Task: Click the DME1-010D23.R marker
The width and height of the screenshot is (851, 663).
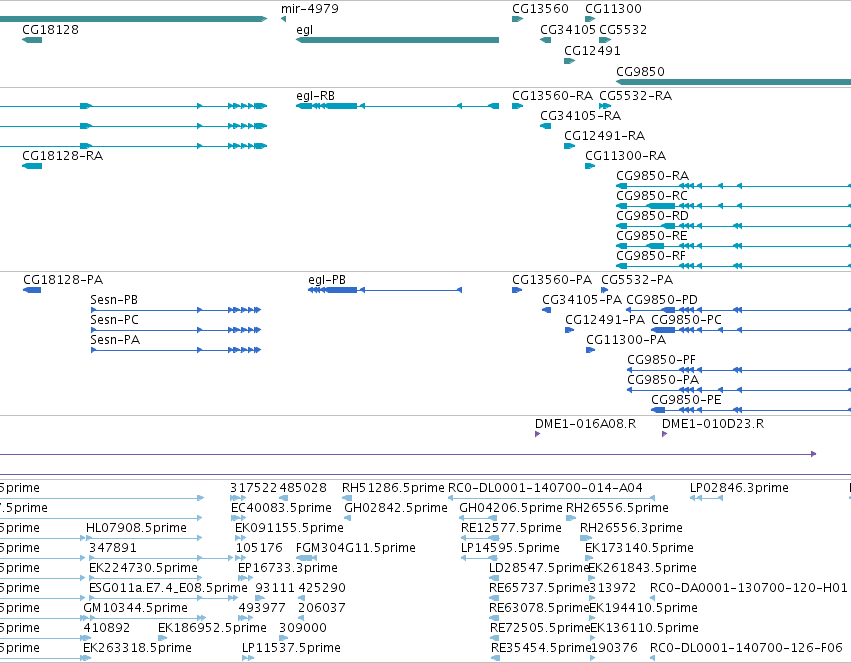Action: pos(664,434)
